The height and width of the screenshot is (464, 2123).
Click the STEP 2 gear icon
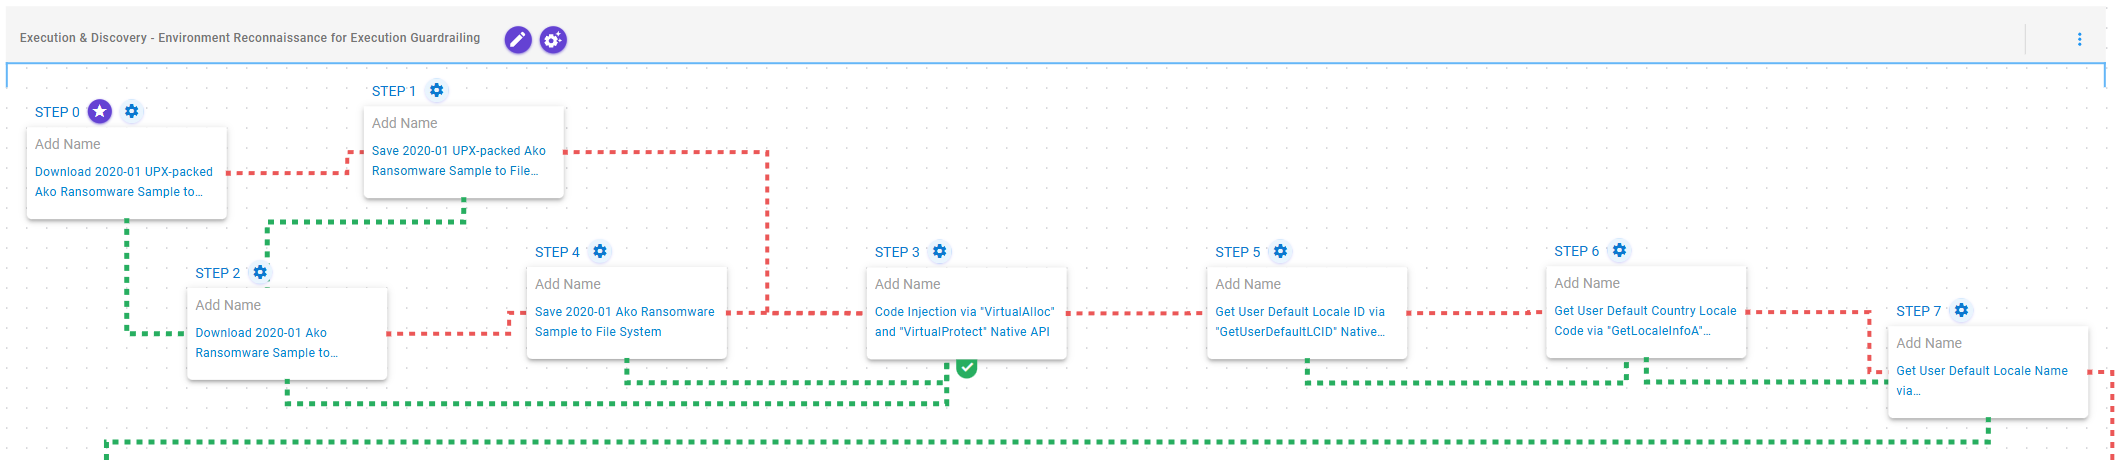coord(260,272)
